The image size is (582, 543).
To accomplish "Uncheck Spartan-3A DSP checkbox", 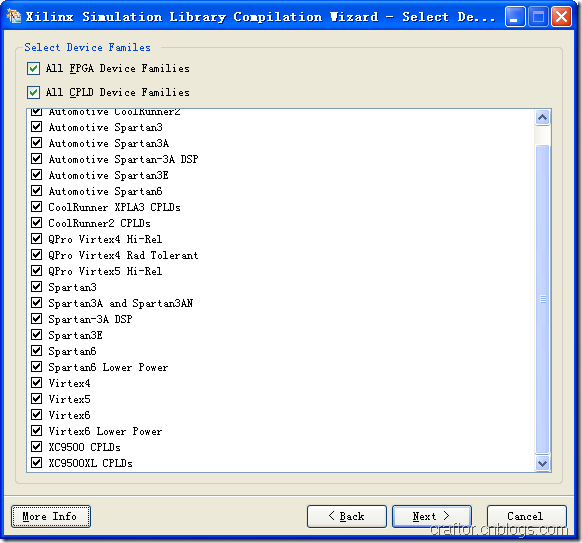I will coord(36,318).
